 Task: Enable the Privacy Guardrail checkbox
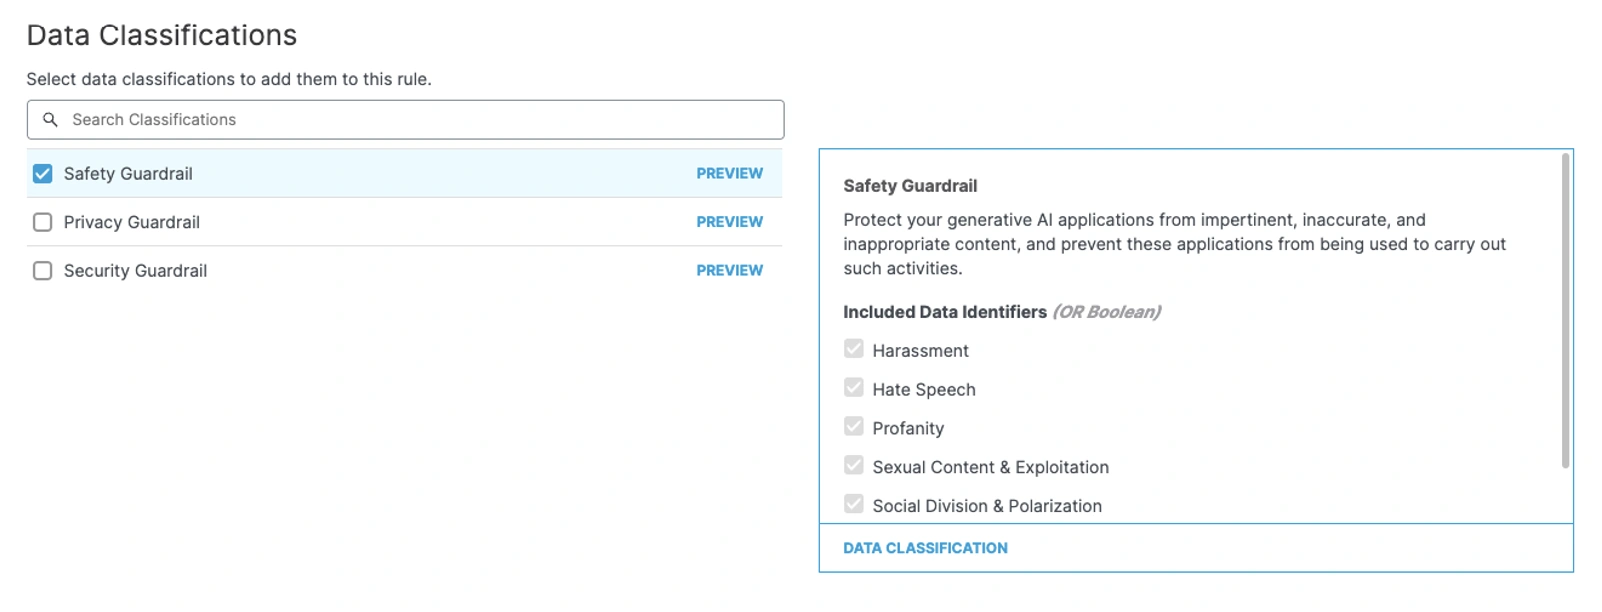(x=42, y=222)
